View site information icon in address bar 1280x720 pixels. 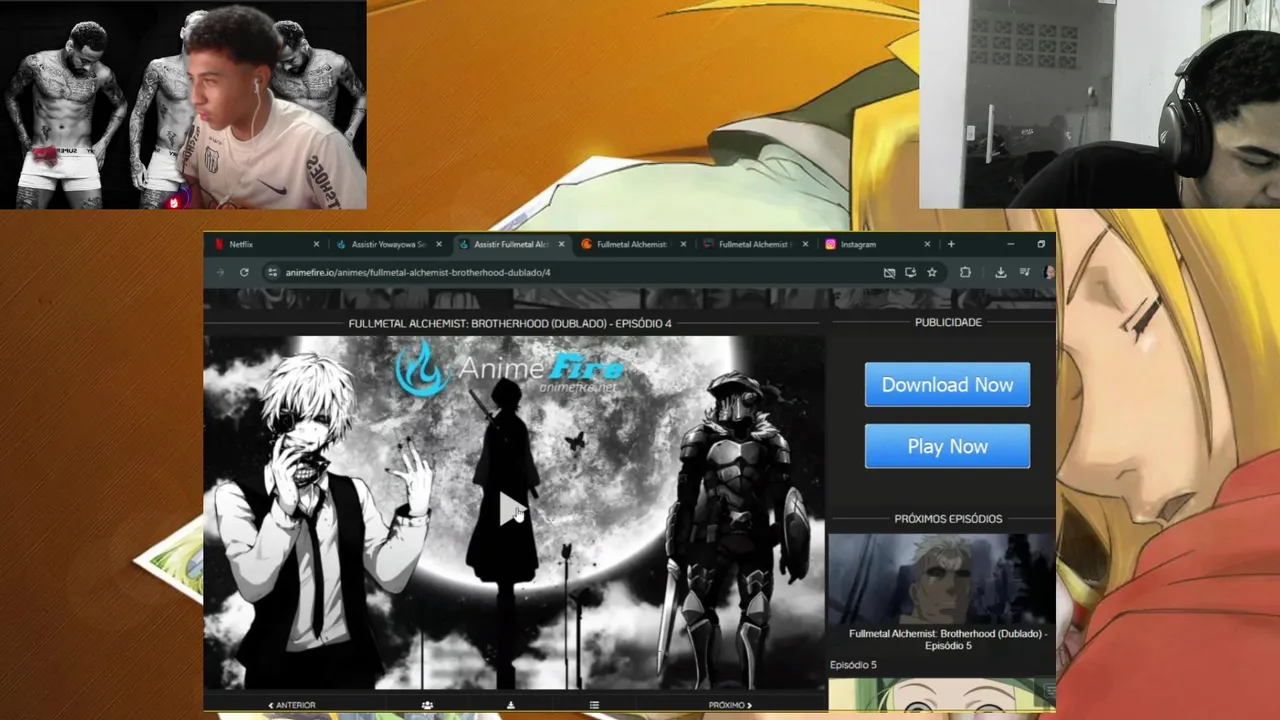click(272, 272)
